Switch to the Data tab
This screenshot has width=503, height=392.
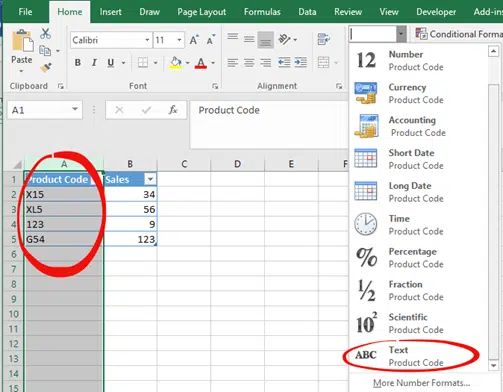307,12
